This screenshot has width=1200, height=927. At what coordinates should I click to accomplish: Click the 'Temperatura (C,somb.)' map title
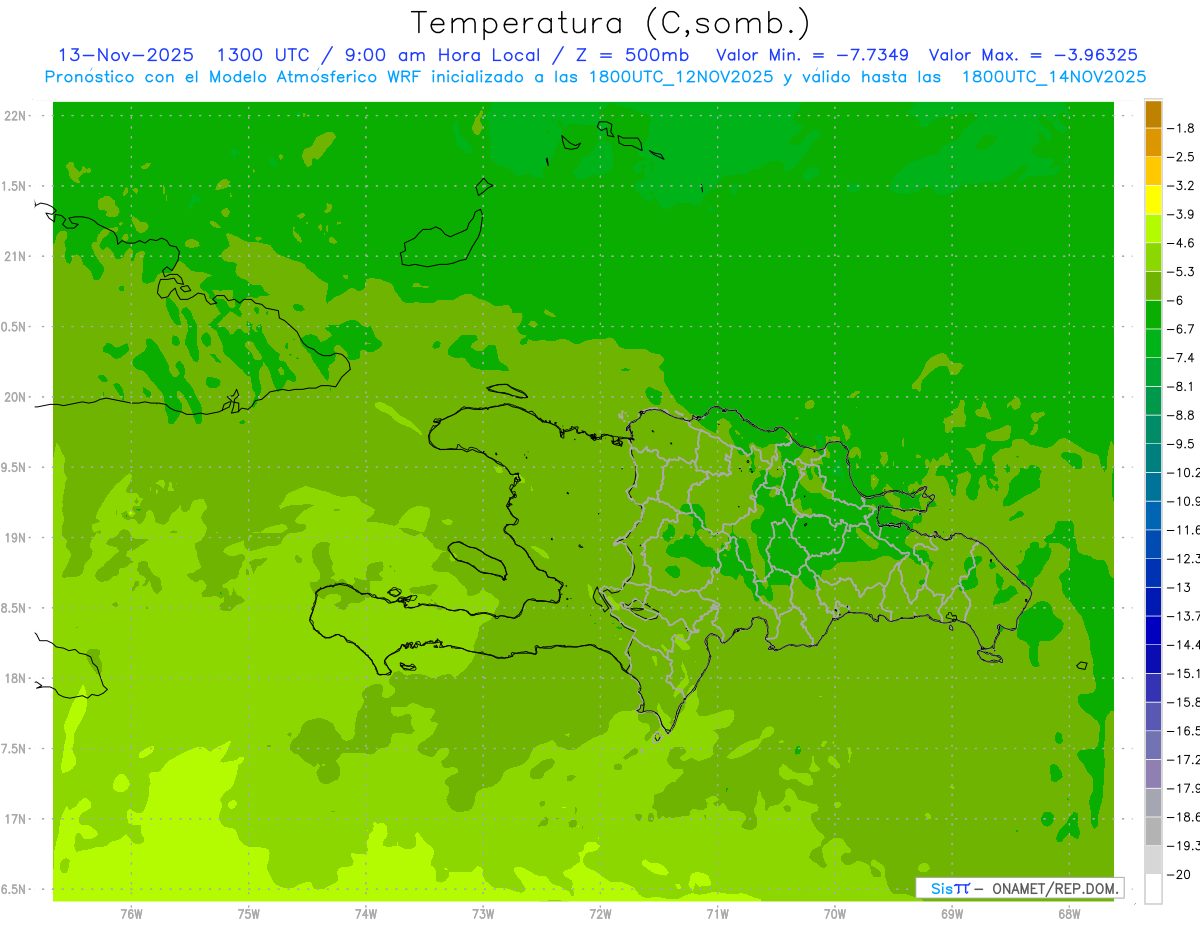tap(611, 23)
